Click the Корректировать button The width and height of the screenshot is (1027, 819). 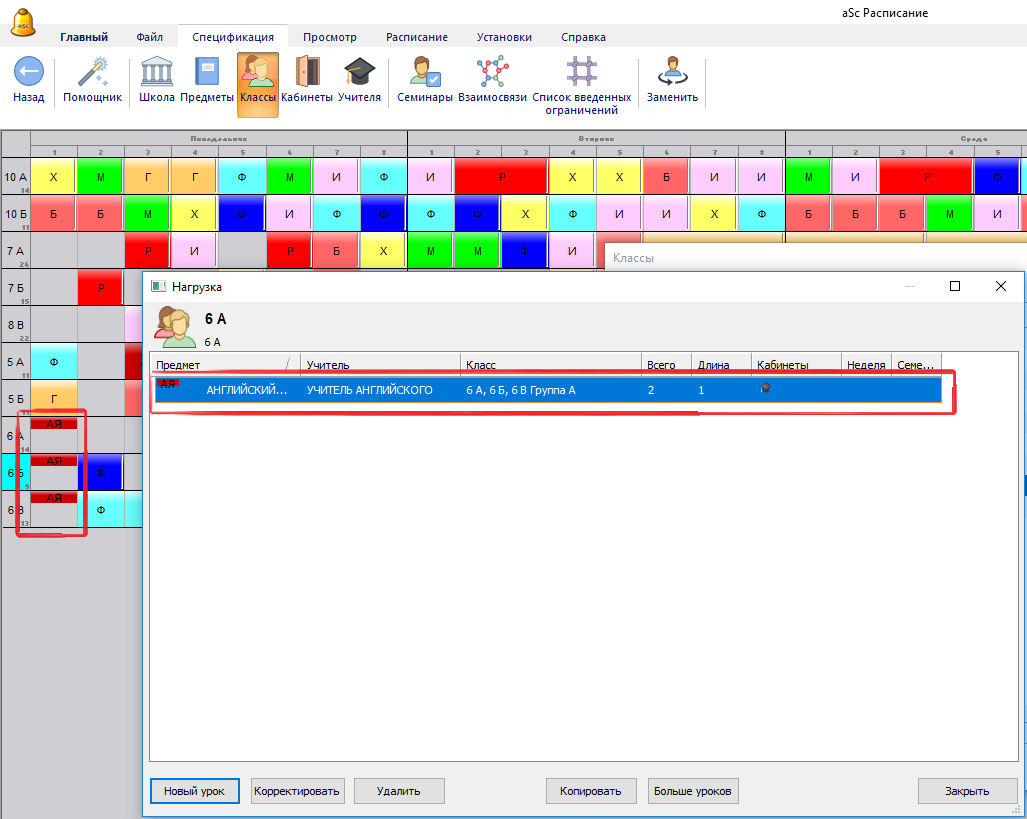pos(297,791)
